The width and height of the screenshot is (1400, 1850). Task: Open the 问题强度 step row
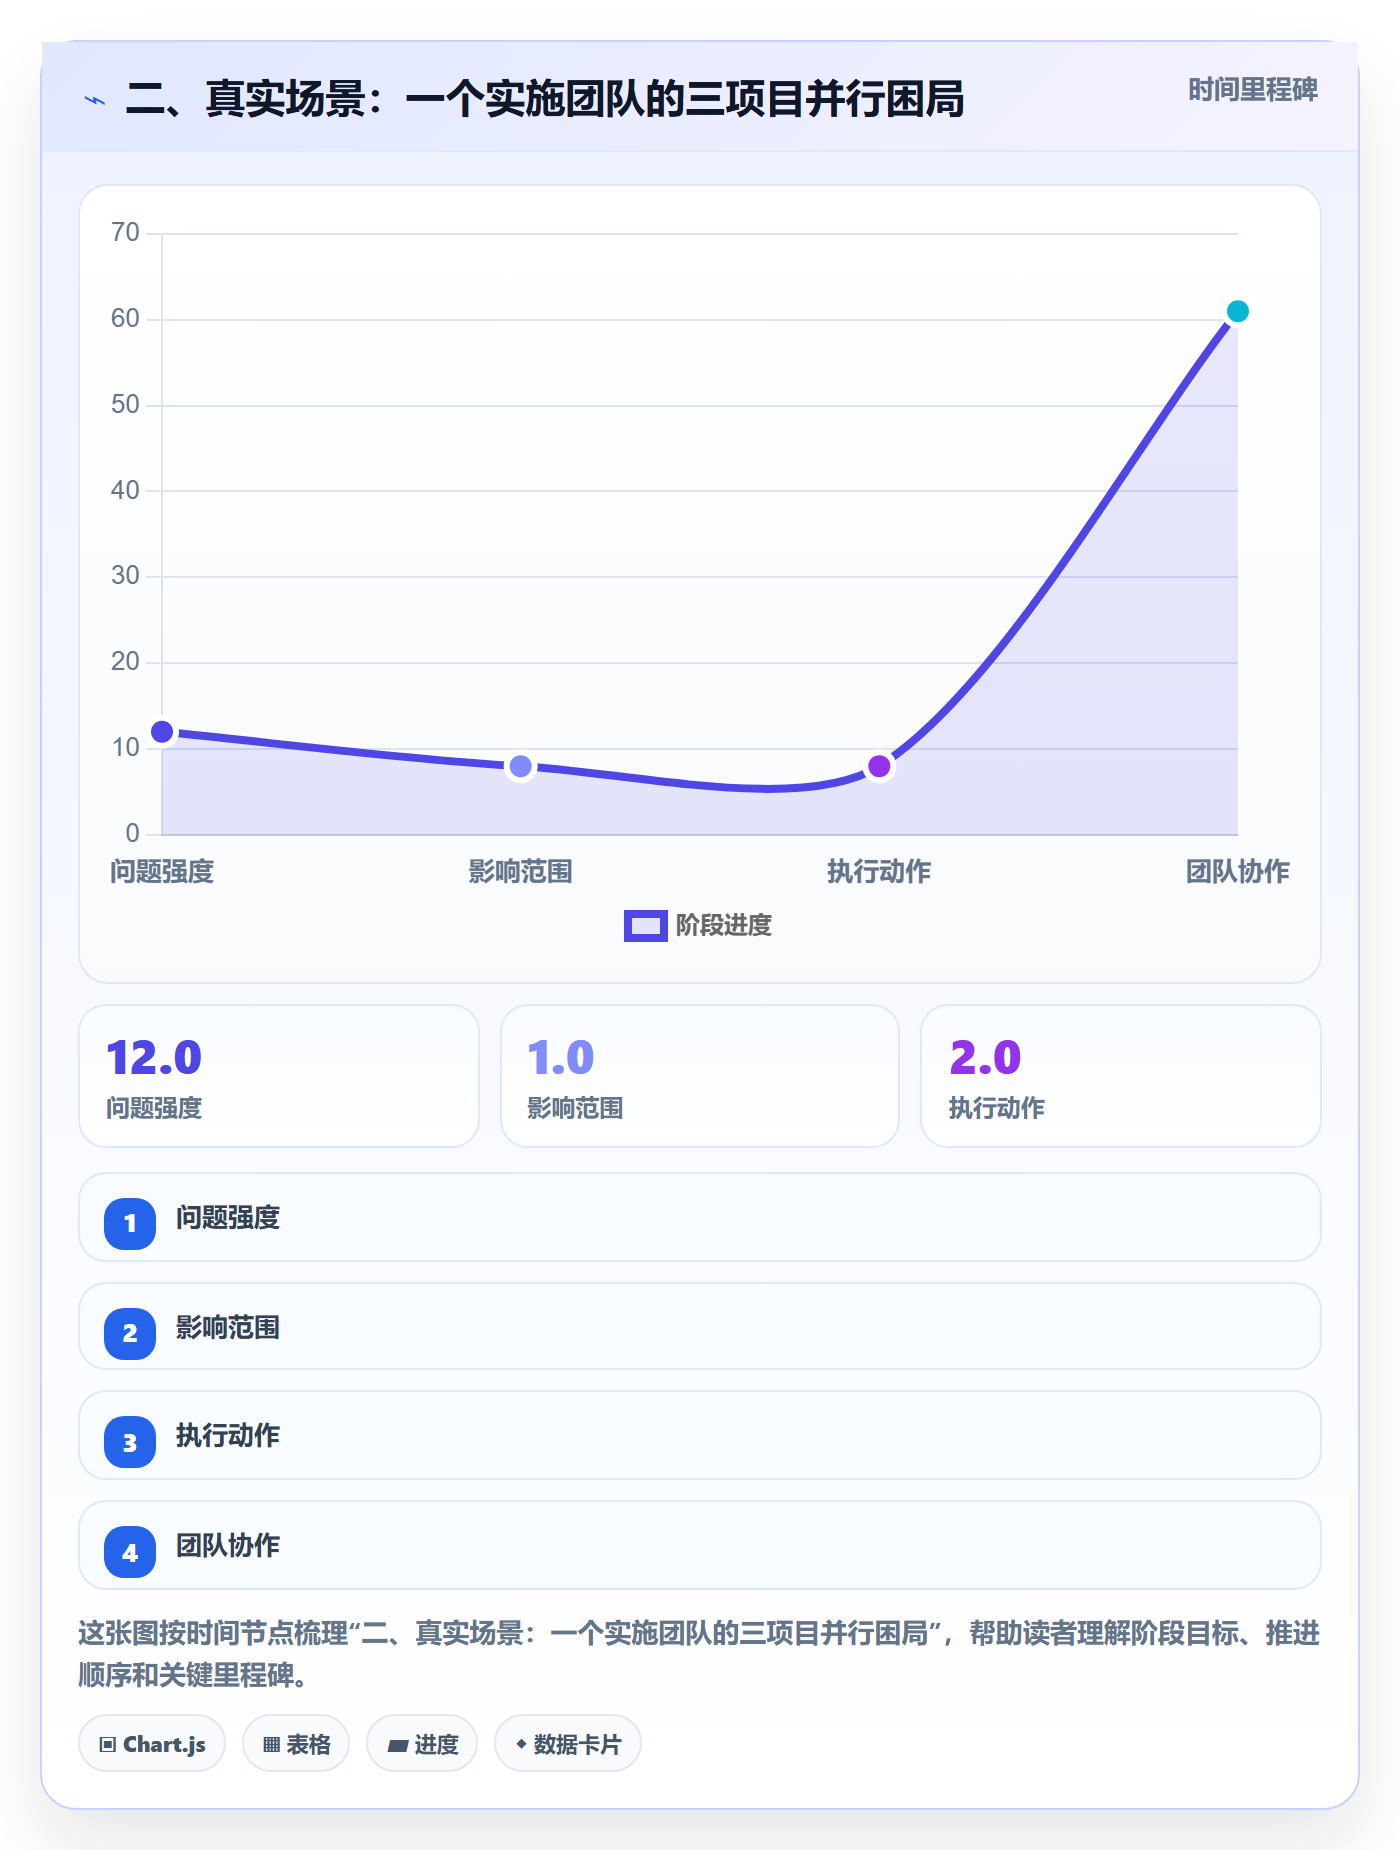pos(700,1217)
